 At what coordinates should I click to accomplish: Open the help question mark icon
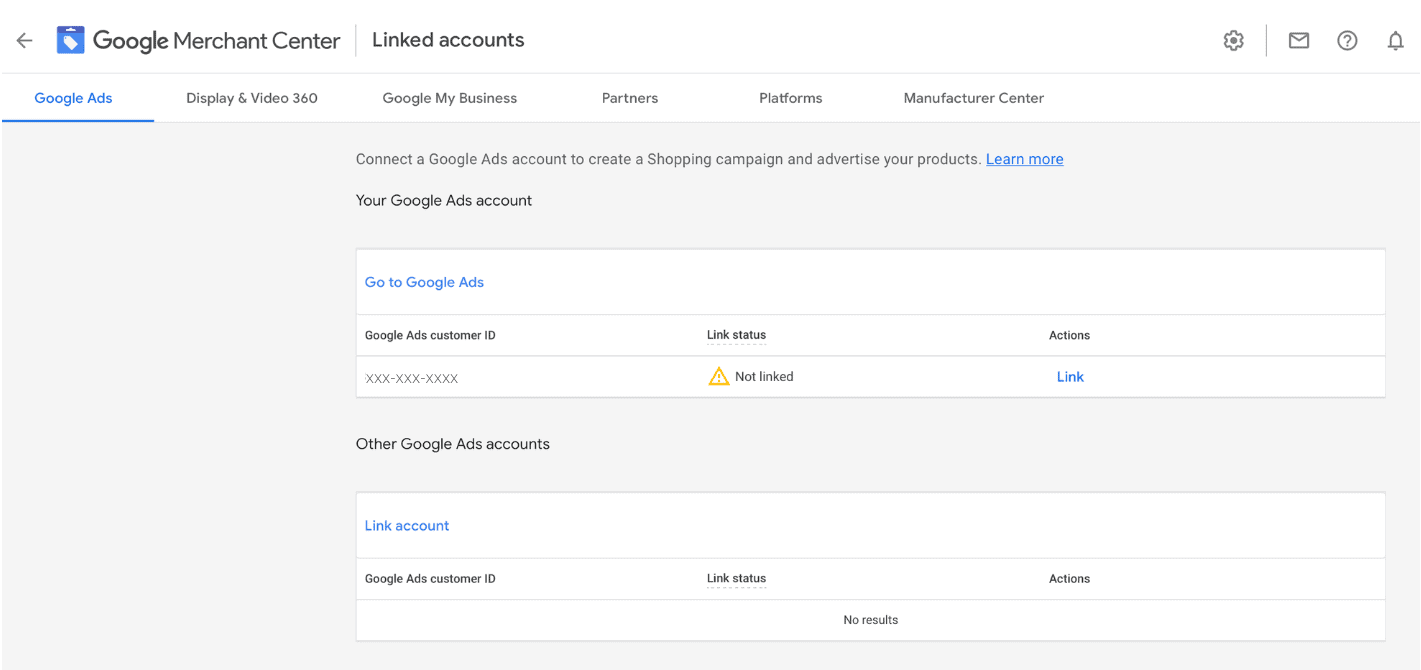[1347, 40]
